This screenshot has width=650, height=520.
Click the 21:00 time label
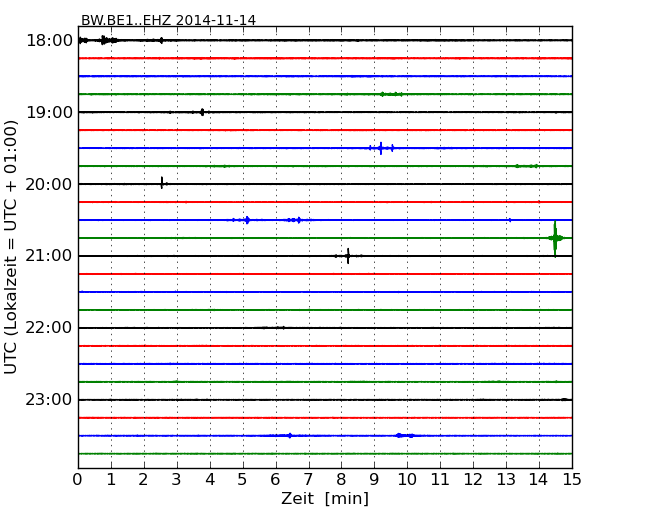click(x=49, y=256)
